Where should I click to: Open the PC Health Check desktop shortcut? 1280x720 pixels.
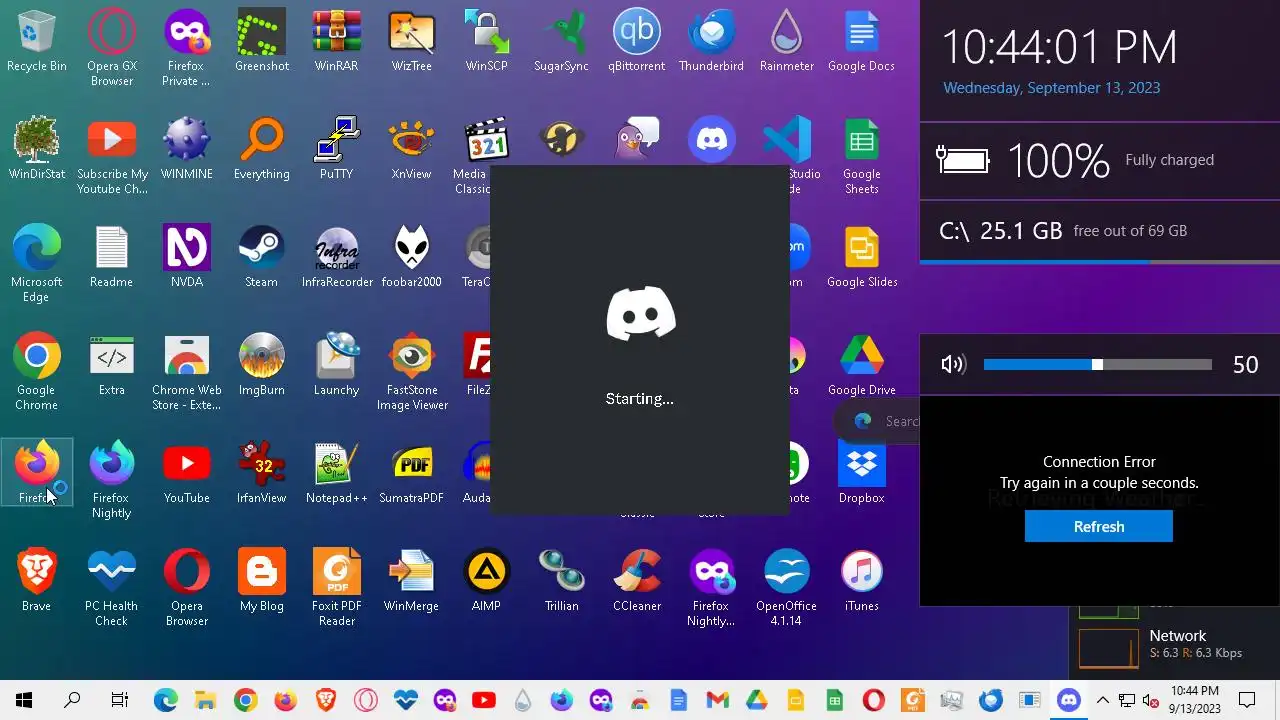pos(111,589)
